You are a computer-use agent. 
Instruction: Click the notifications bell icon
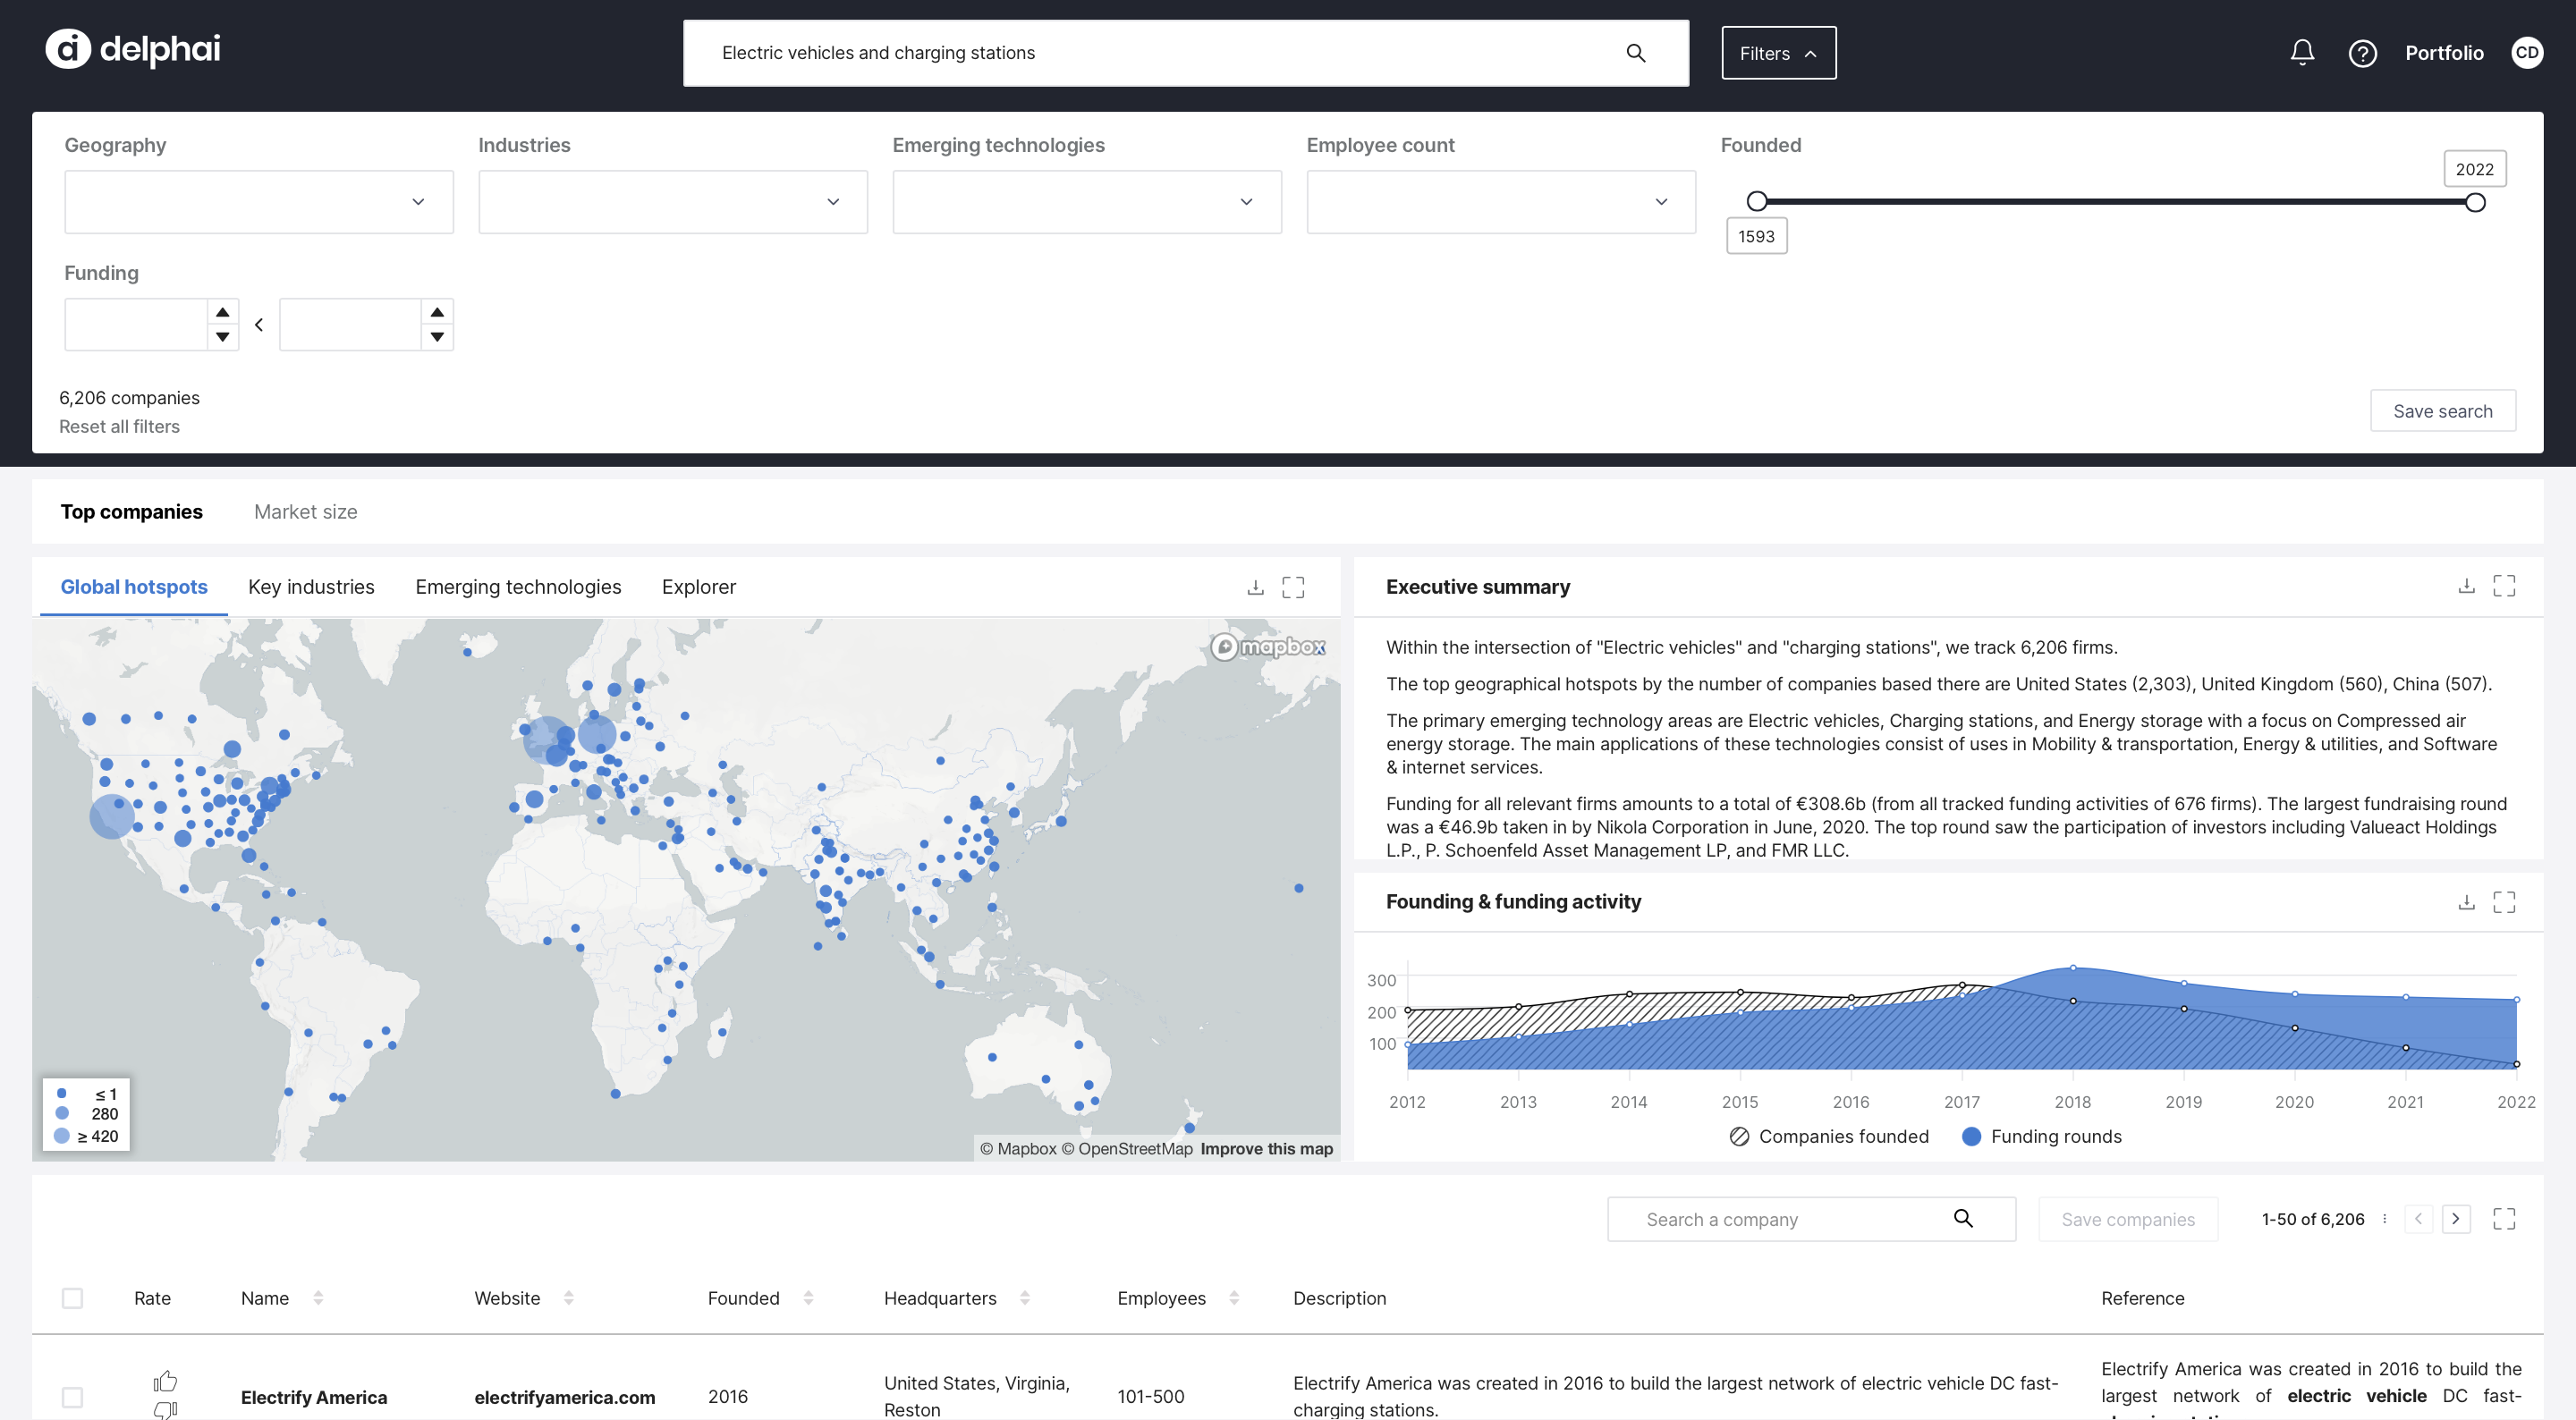click(2302, 52)
